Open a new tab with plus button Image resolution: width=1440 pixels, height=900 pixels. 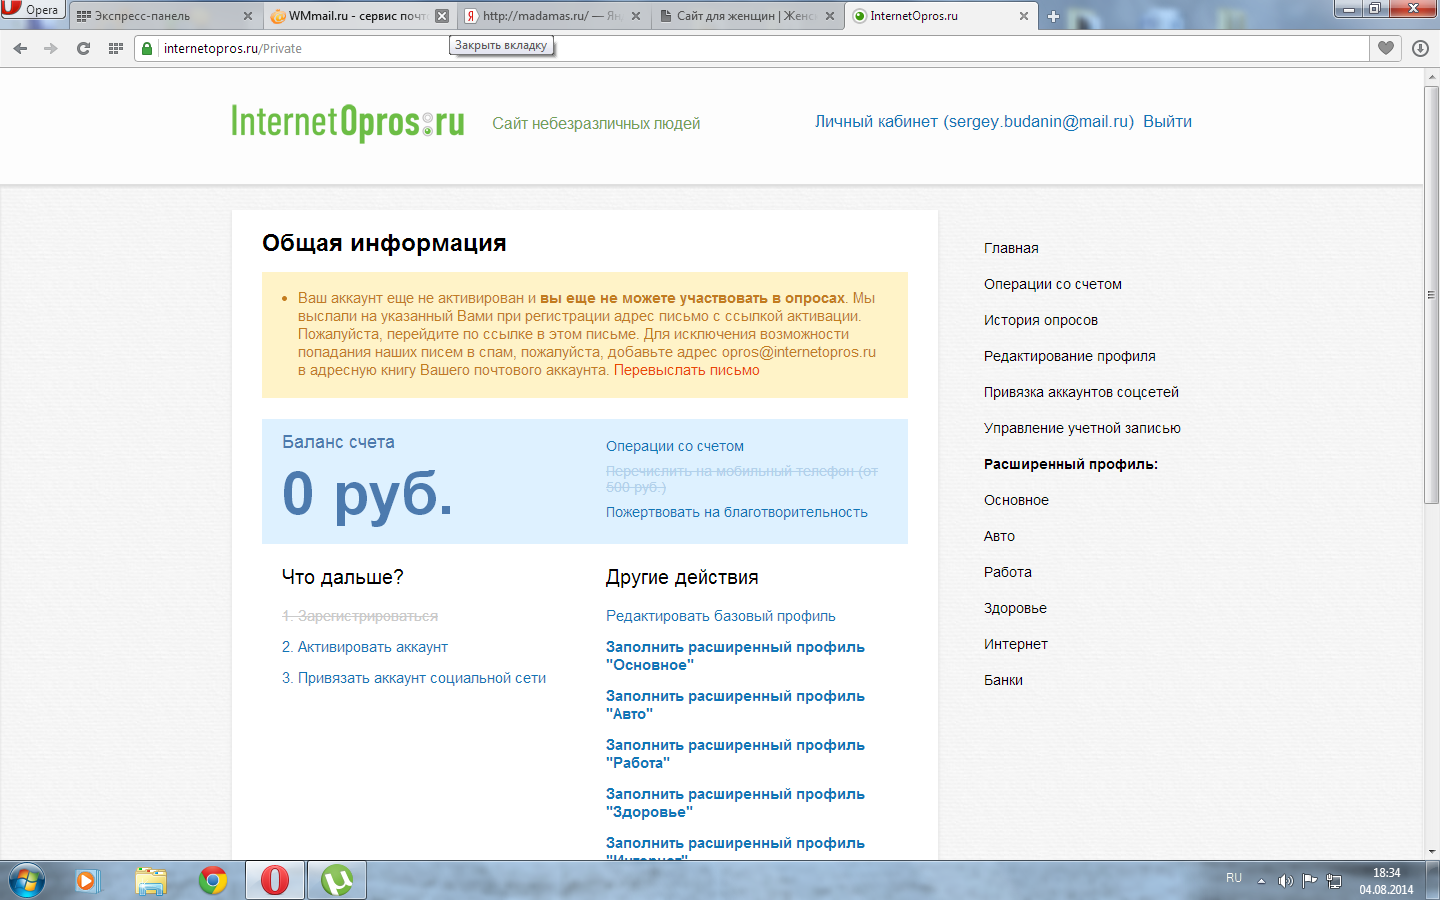pos(1053,16)
